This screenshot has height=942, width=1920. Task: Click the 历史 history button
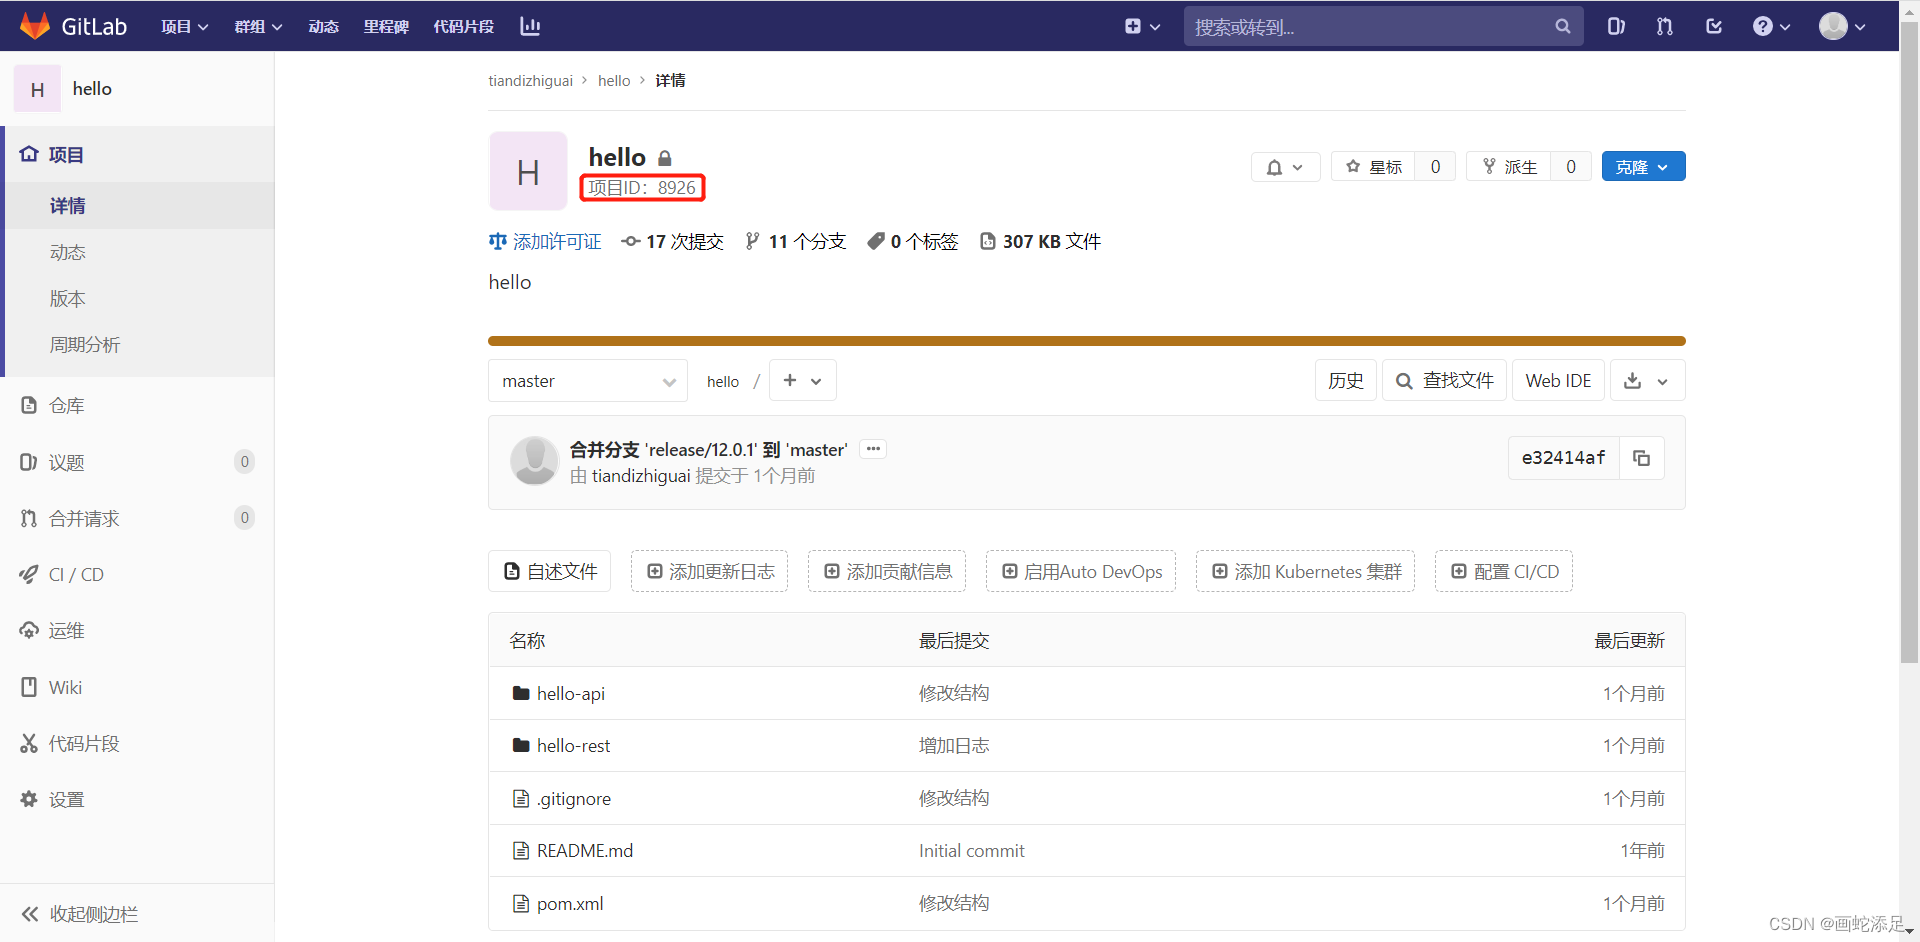[x=1345, y=381]
